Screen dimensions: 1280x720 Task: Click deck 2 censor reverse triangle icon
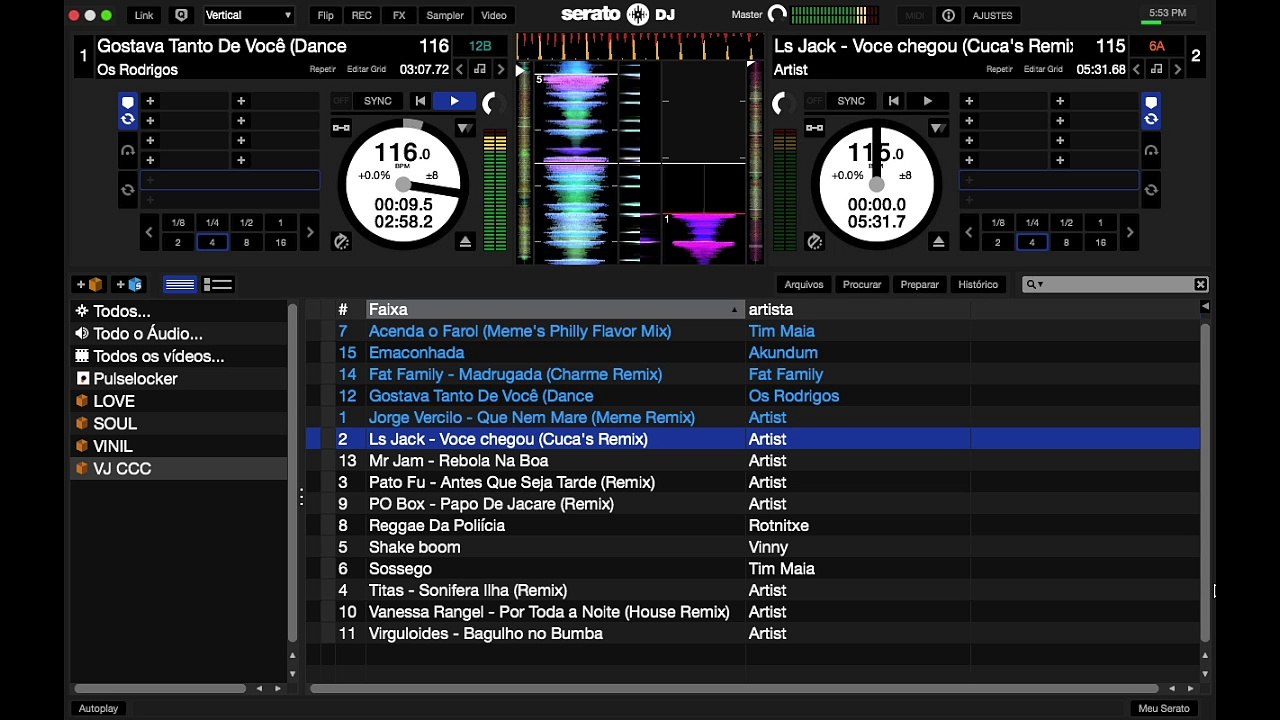coord(938,128)
